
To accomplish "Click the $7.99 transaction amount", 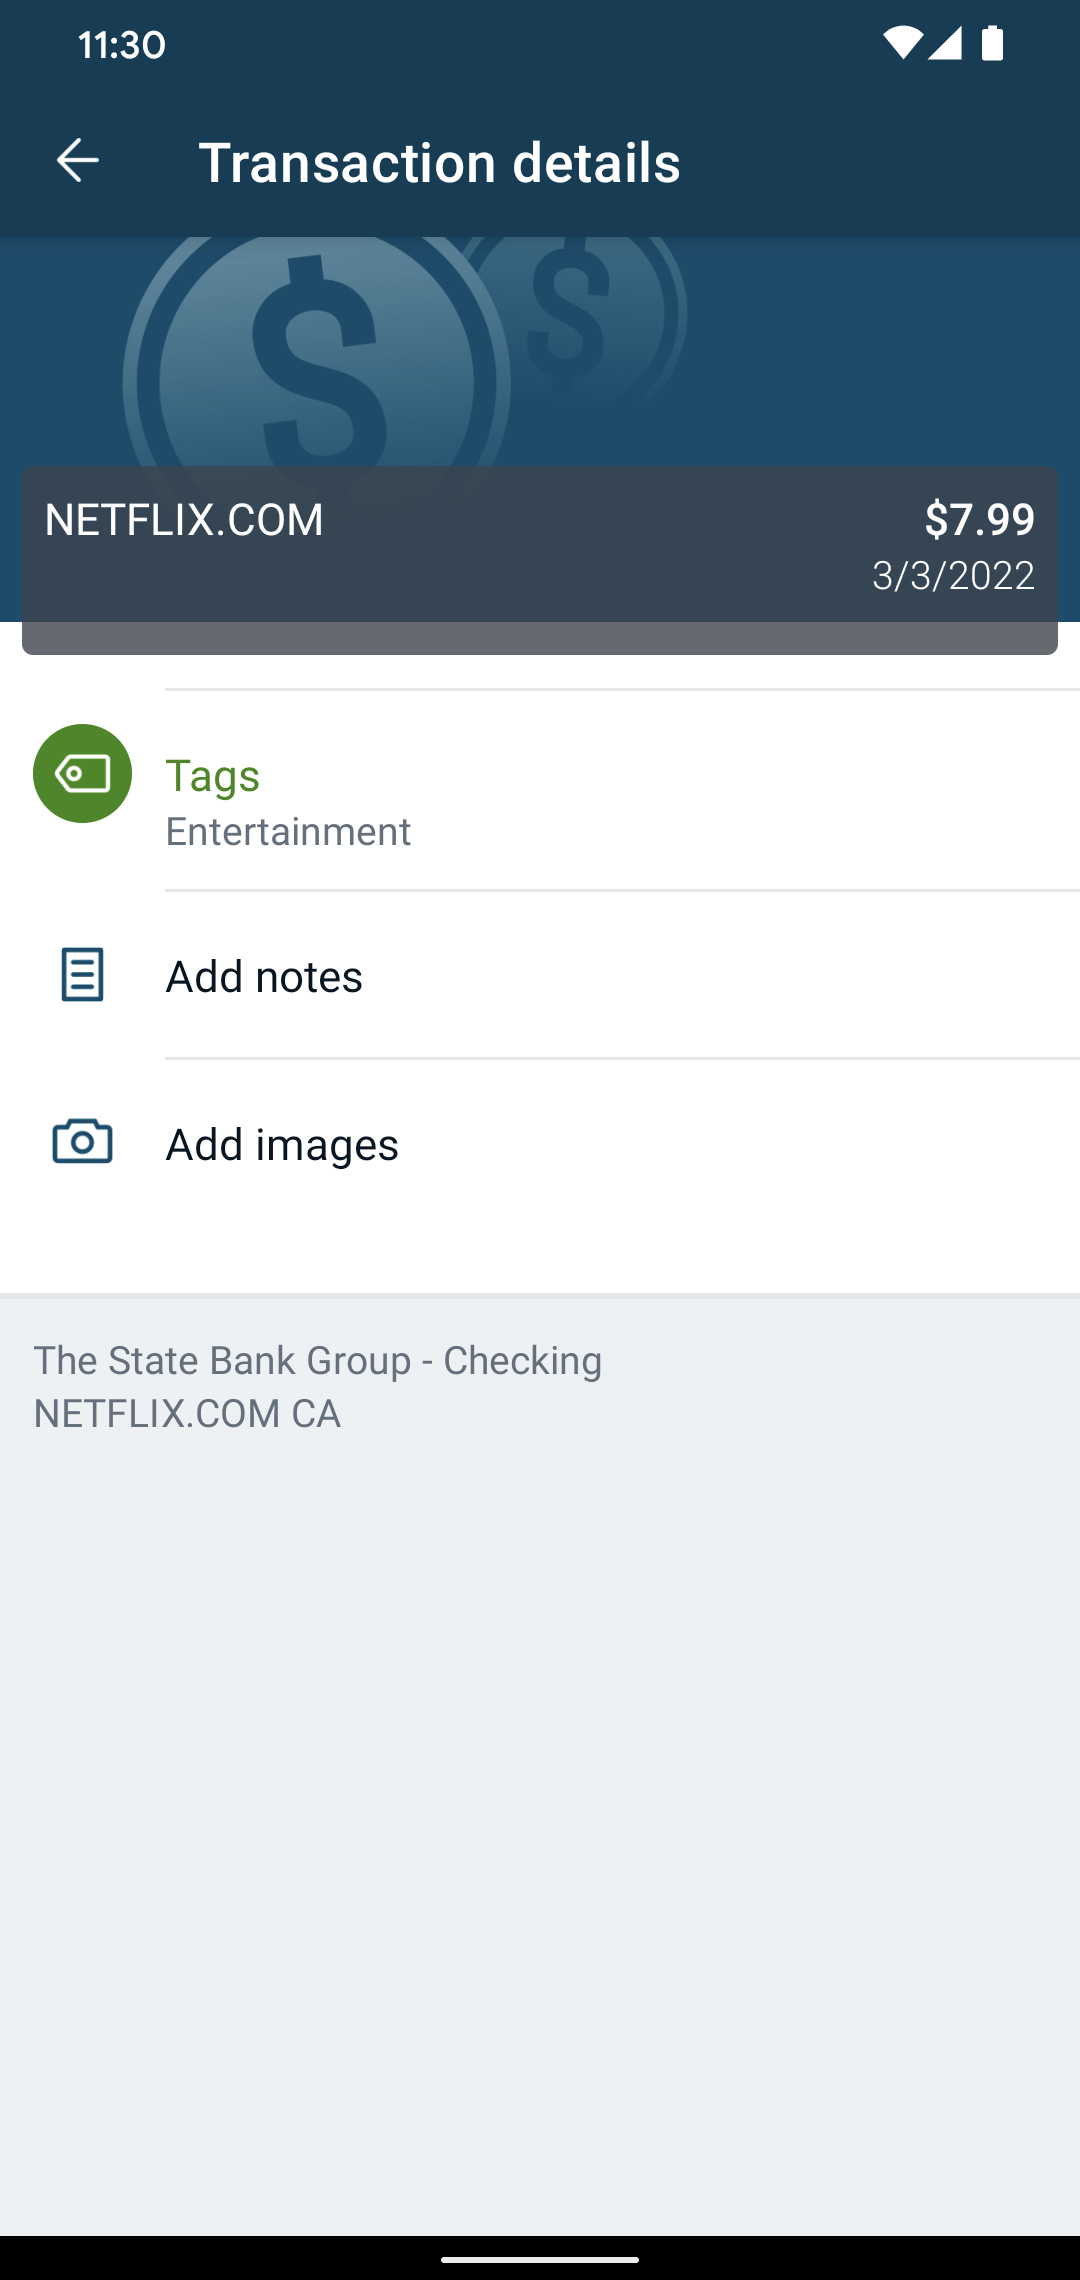I will [x=979, y=519].
